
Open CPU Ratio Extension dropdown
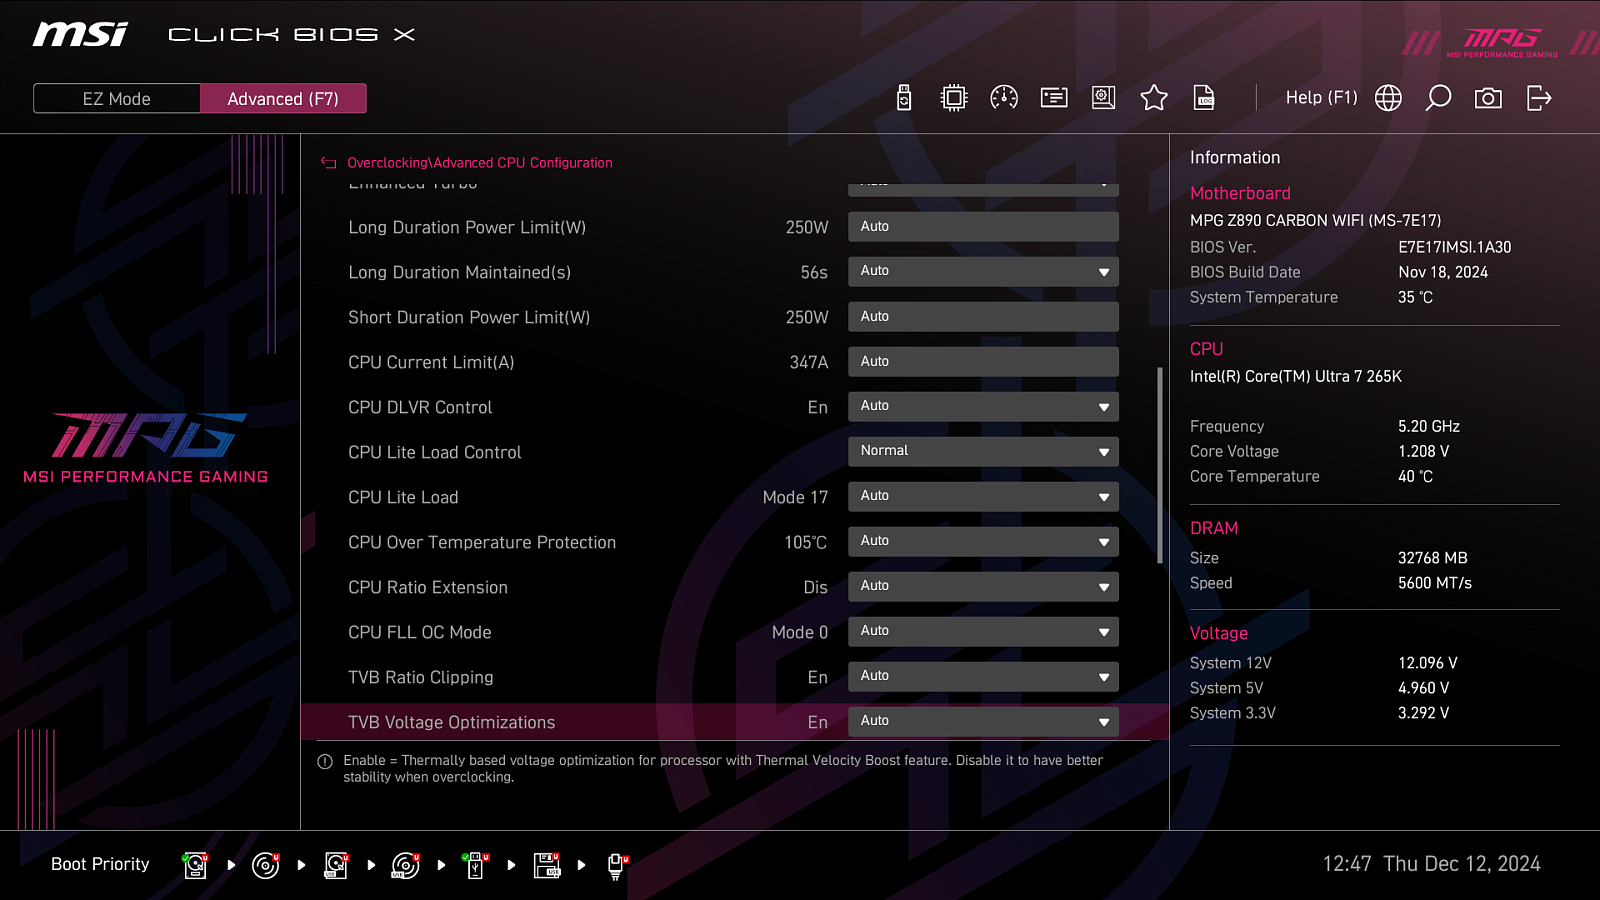983,587
